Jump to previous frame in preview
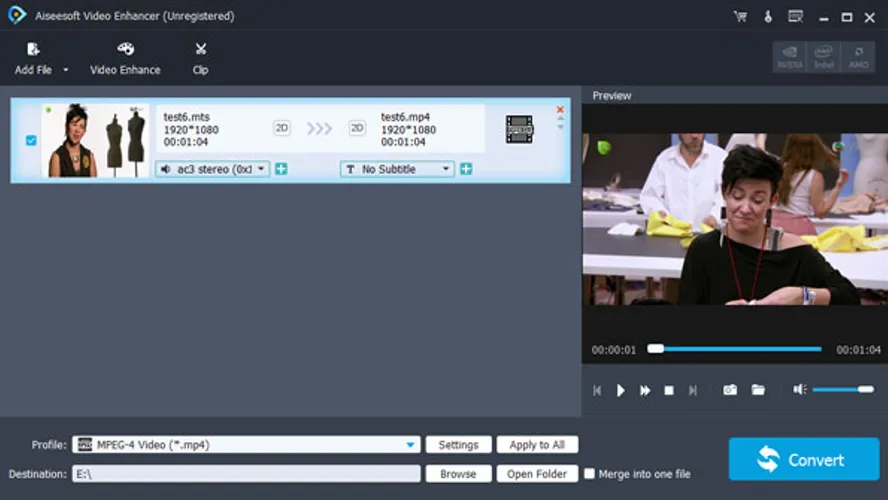This screenshot has height=500, width=888. click(597, 390)
